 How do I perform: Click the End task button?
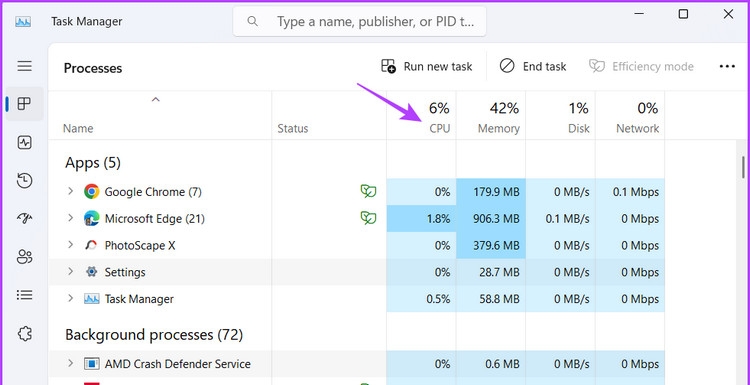coord(533,66)
